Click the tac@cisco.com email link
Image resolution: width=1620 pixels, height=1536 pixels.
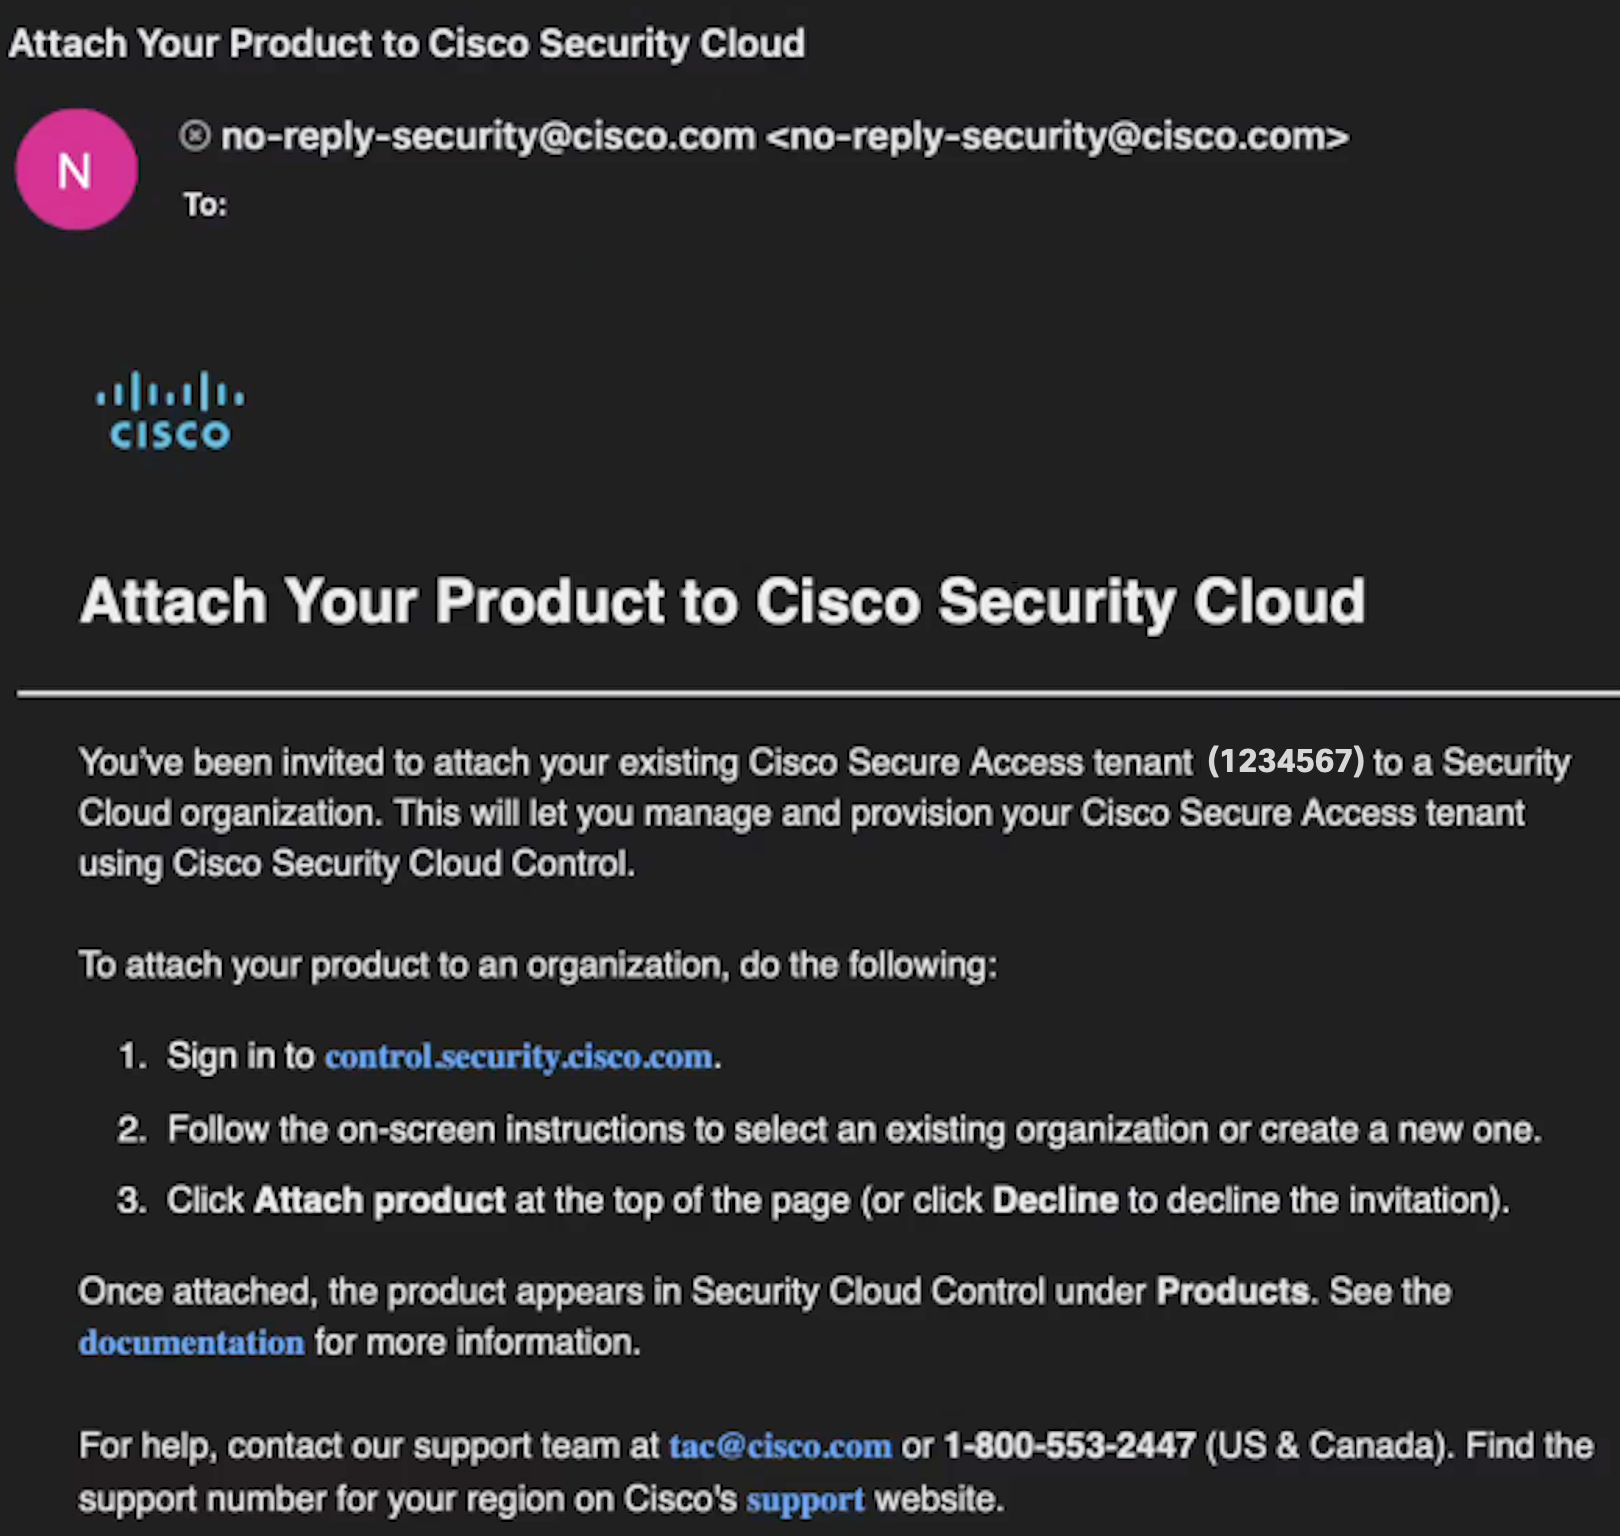coord(780,1446)
